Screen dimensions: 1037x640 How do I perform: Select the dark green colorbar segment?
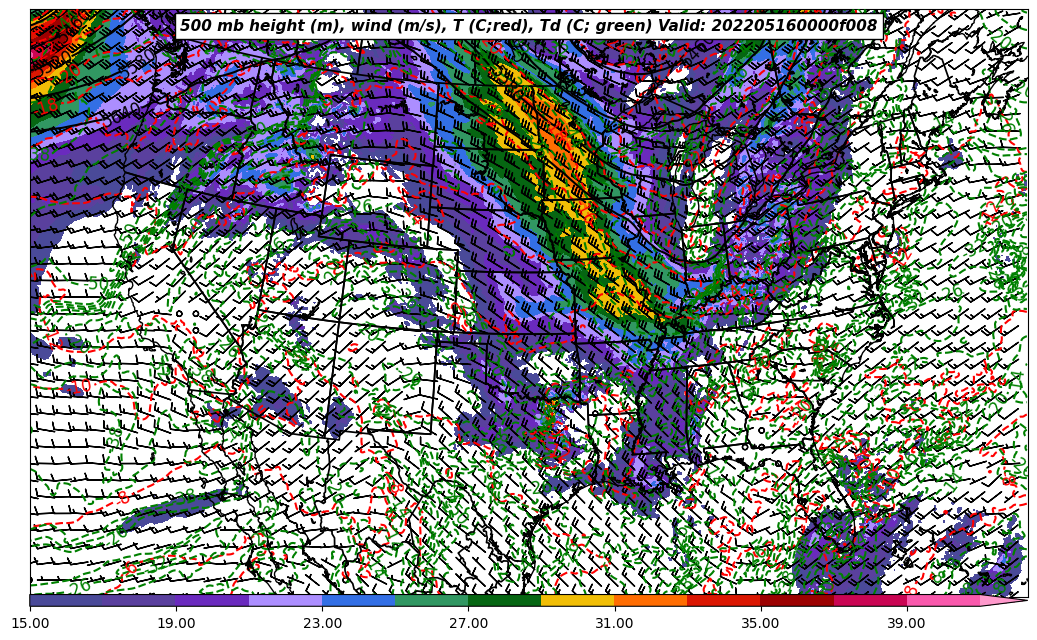tap(504, 601)
